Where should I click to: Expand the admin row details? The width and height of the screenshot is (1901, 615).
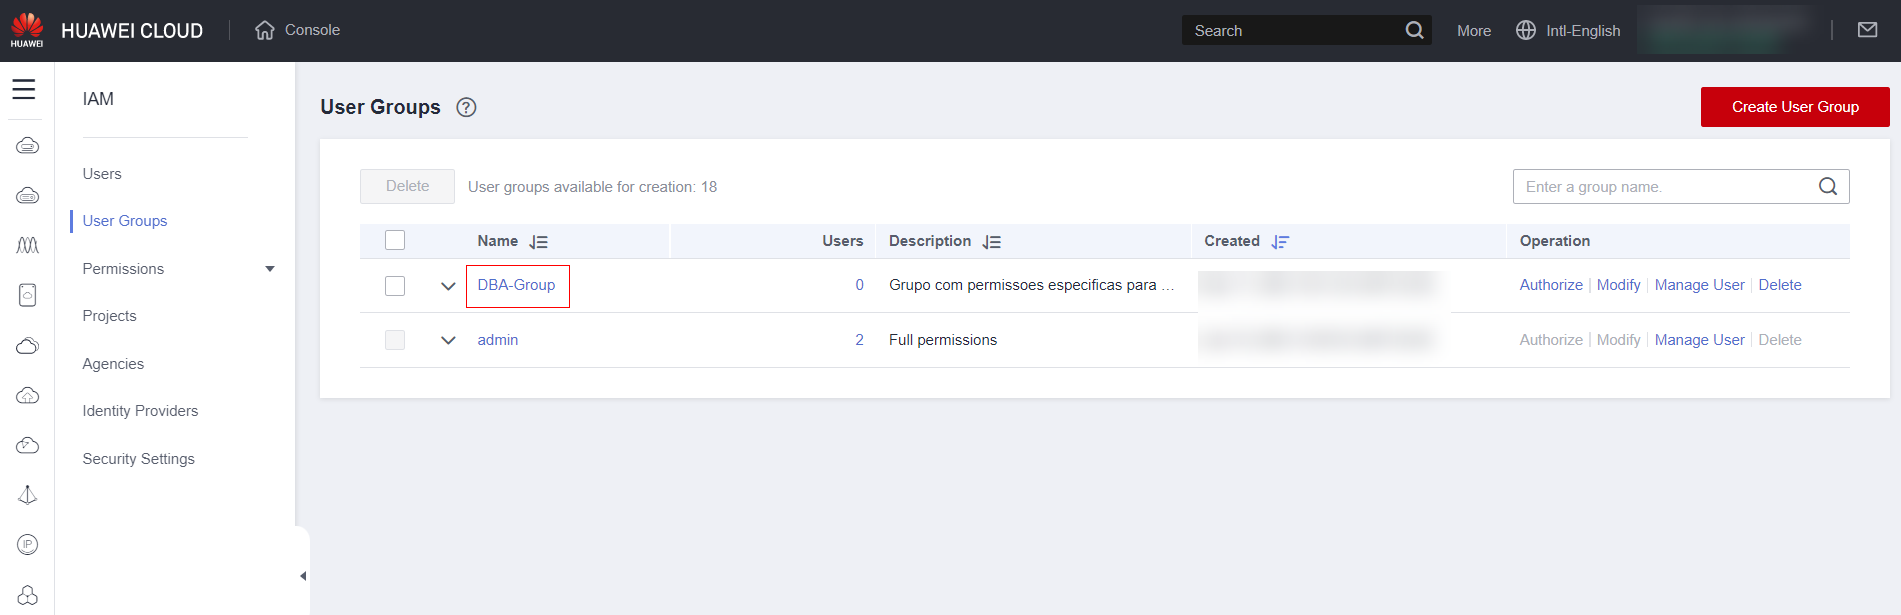coord(448,340)
